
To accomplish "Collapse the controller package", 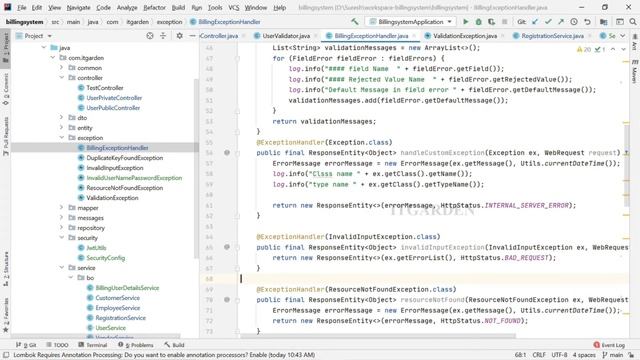I will pyautogui.click(x=62, y=78).
